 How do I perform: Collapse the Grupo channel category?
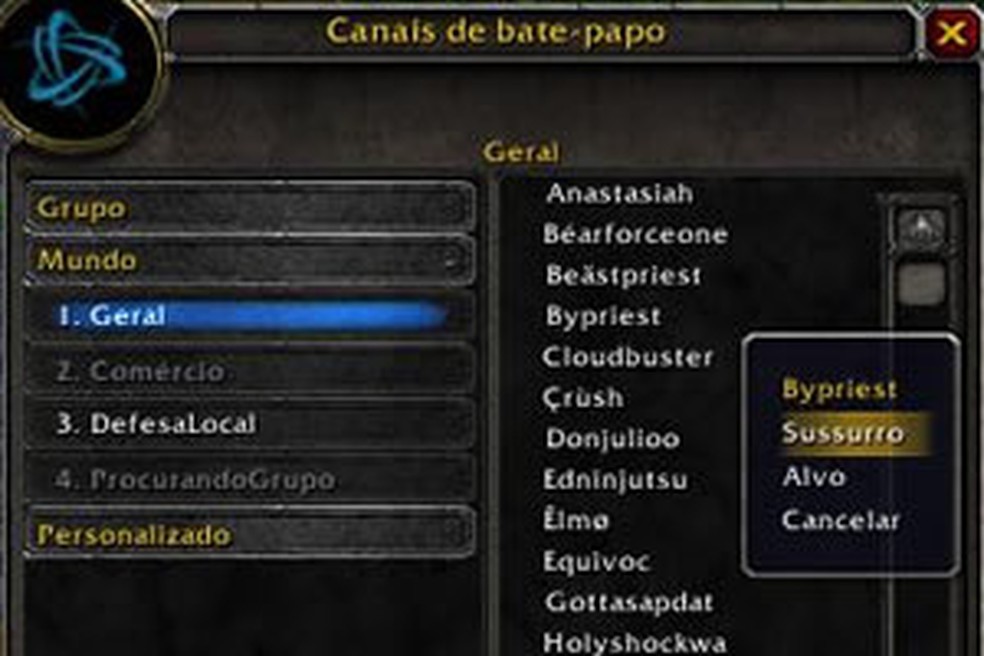pos(250,208)
